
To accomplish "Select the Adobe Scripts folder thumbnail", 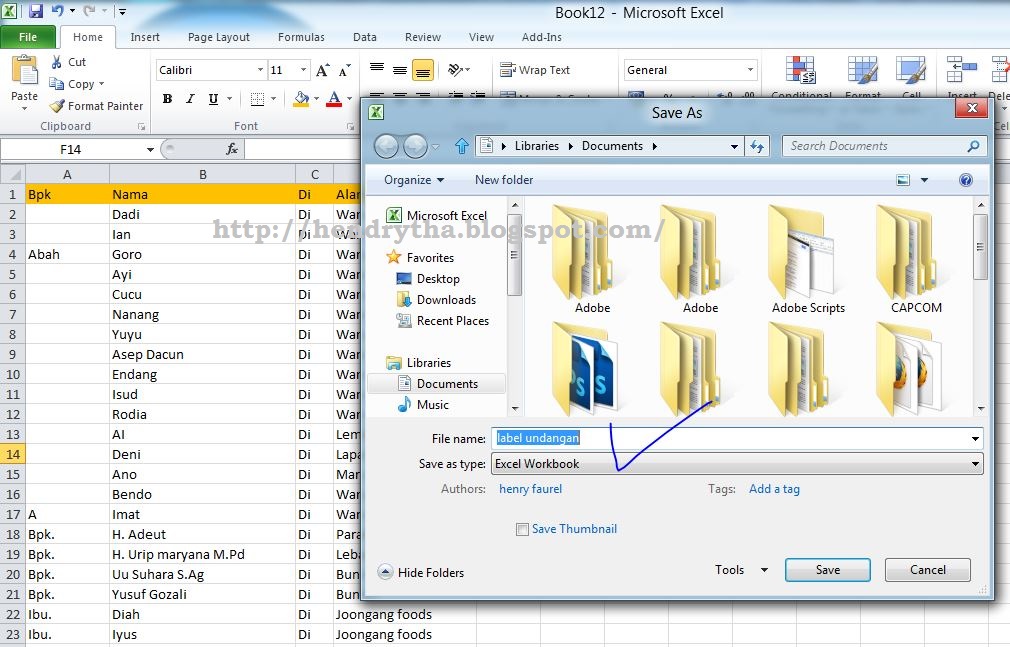I will (x=808, y=260).
